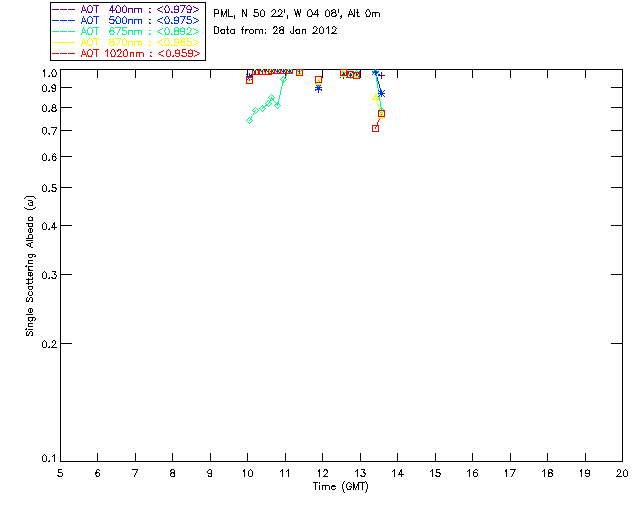This screenshot has width=640, height=512.
Task: Click the Time (GMT) axis label
Action: tap(341, 487)
